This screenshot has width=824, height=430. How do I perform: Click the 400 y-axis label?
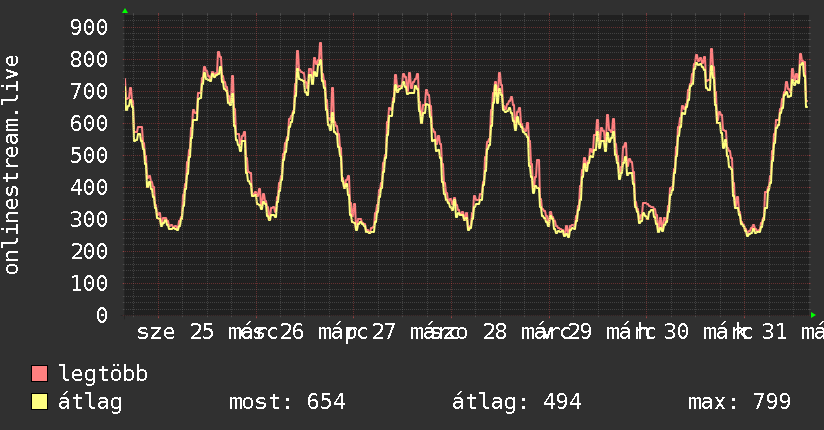(x=89, y=187)
